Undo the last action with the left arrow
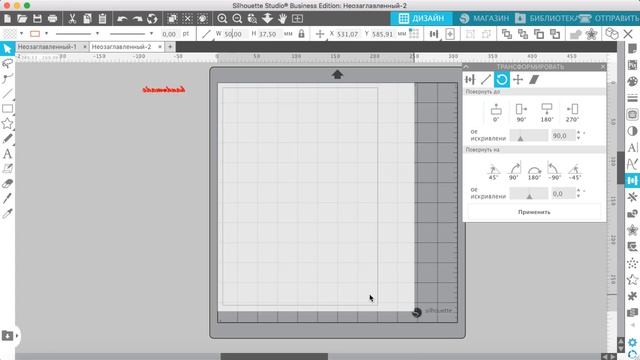Screen dimensions: 640x360 (x=122, y=19)
